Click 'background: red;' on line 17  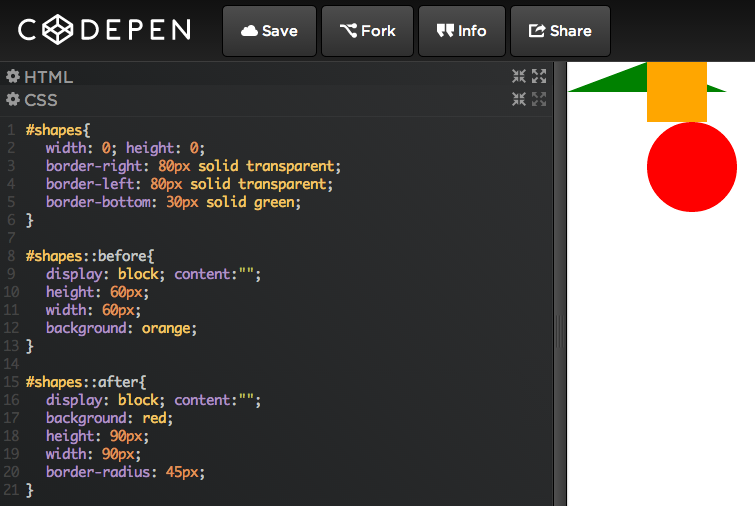coord(109,418)
